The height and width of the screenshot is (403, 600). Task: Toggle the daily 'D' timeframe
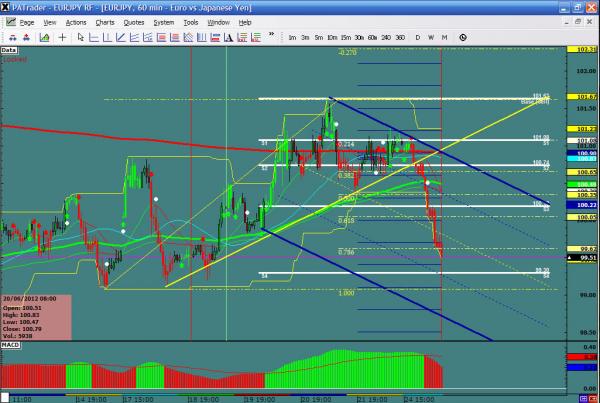[417, 37]
